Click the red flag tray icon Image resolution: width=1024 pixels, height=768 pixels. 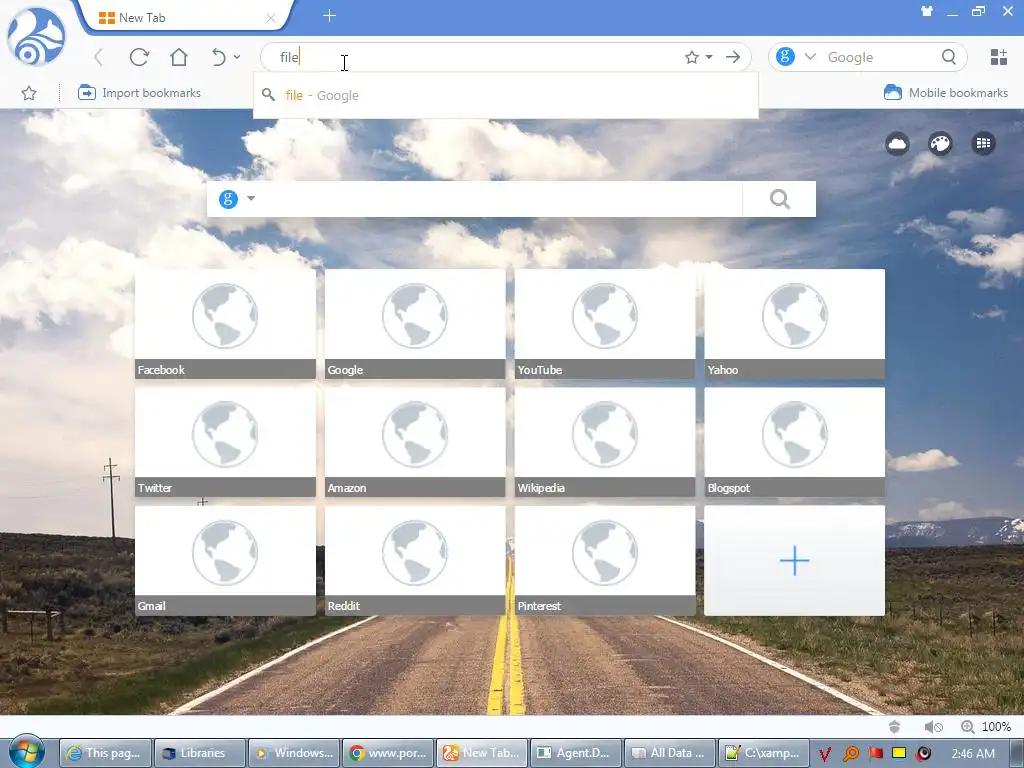point(875,754)
